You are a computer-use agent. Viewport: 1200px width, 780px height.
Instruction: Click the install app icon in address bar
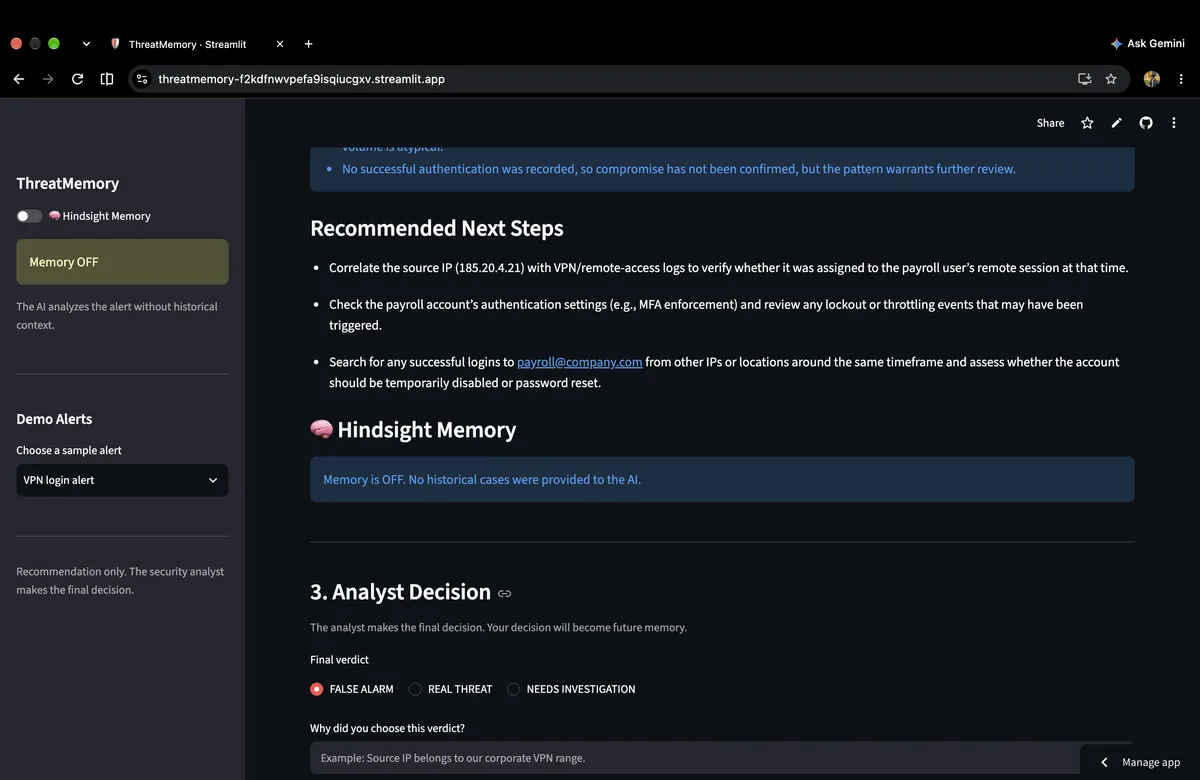[1084, 79]
